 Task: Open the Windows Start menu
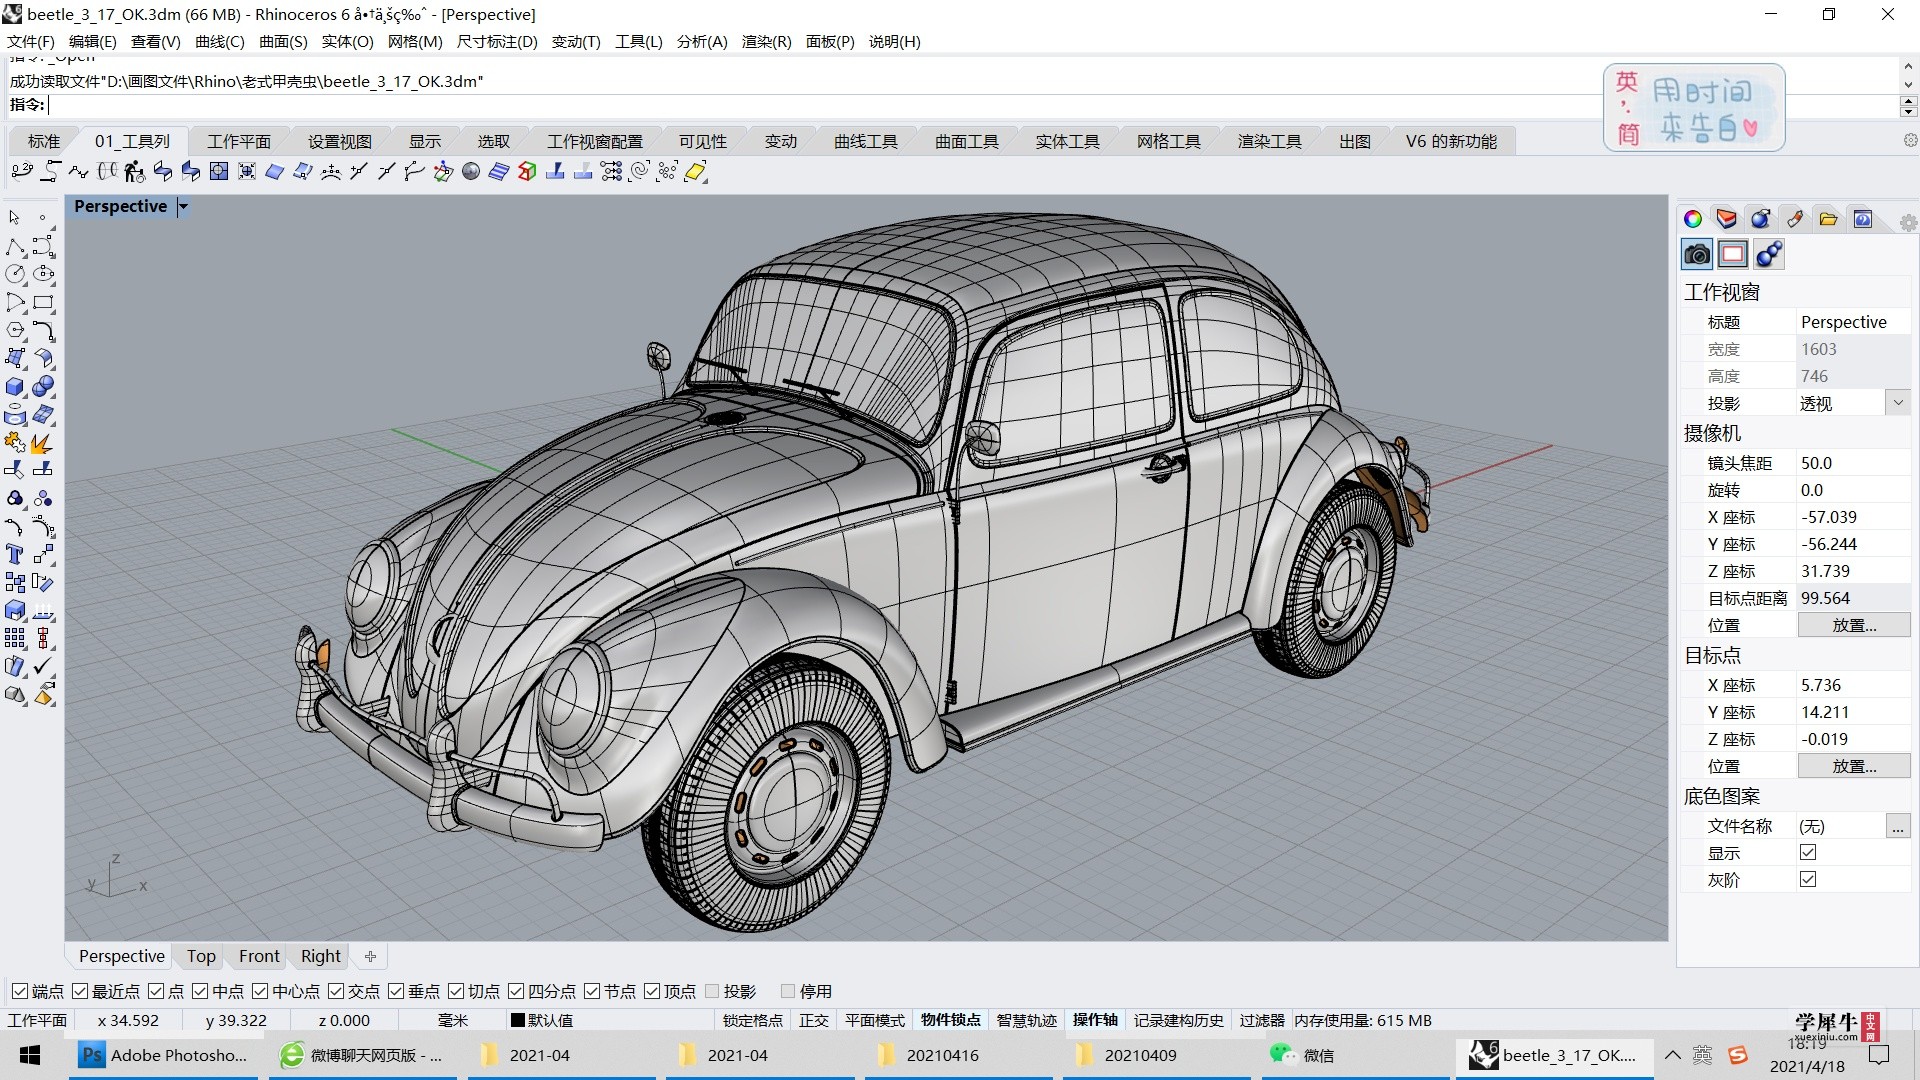click(x=30, y=1055)
